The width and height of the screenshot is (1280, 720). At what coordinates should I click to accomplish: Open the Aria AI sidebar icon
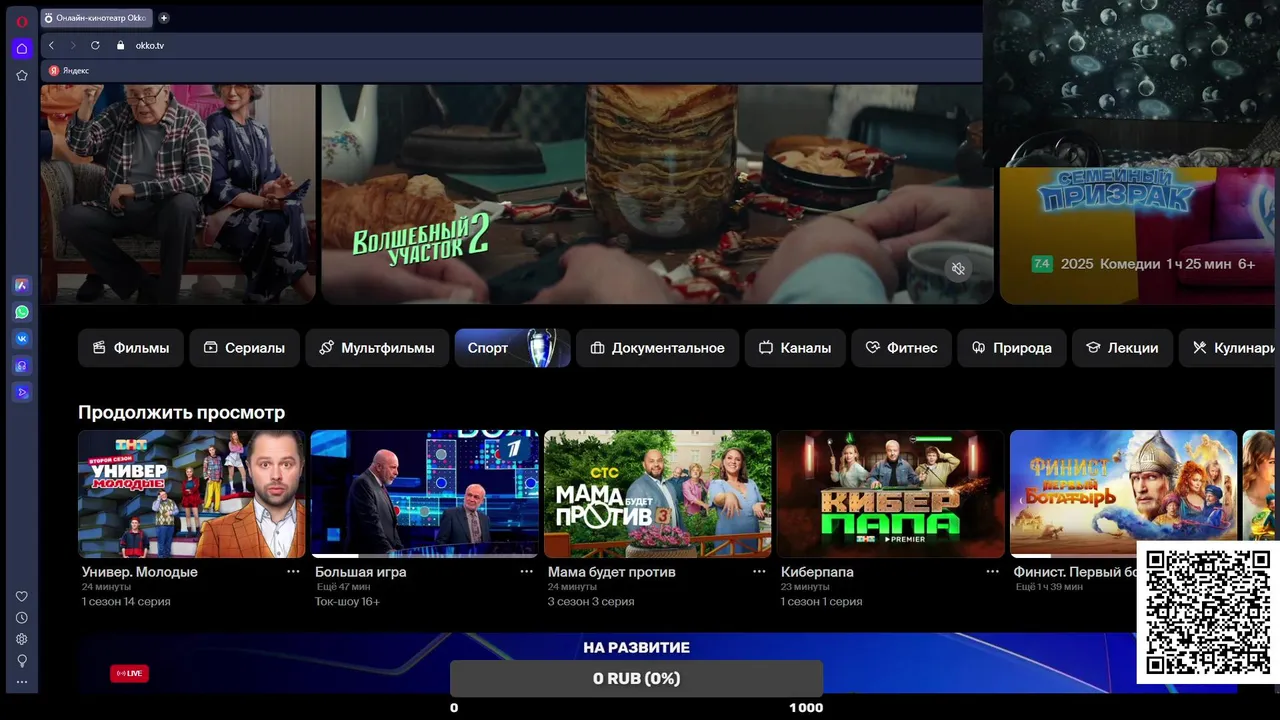point(21,285)
